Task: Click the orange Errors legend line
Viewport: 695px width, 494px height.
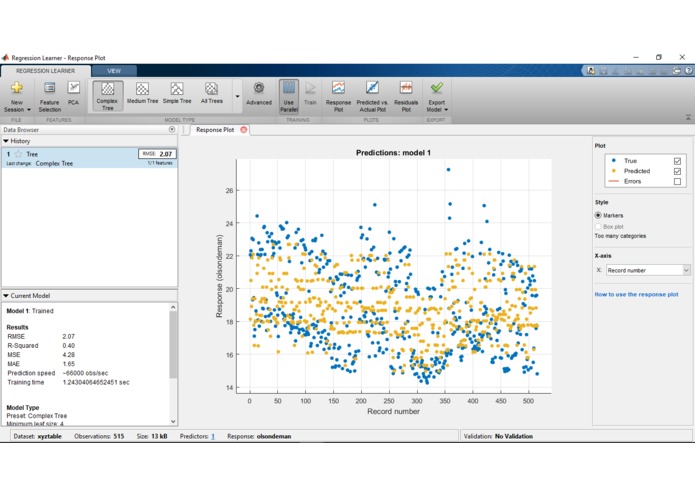Action: click(x=613, y=181)
